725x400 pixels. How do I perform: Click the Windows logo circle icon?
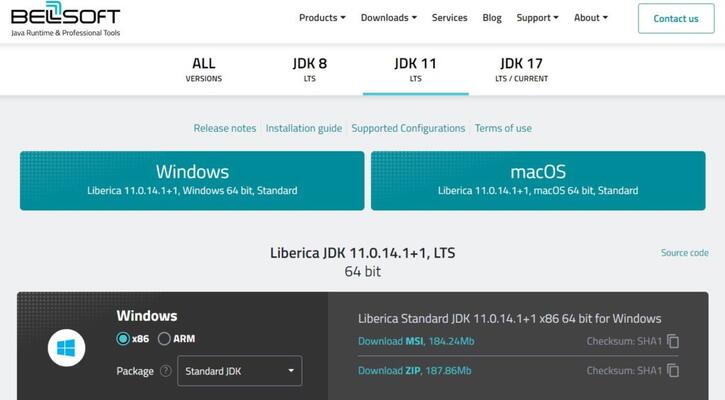point(67,349)
